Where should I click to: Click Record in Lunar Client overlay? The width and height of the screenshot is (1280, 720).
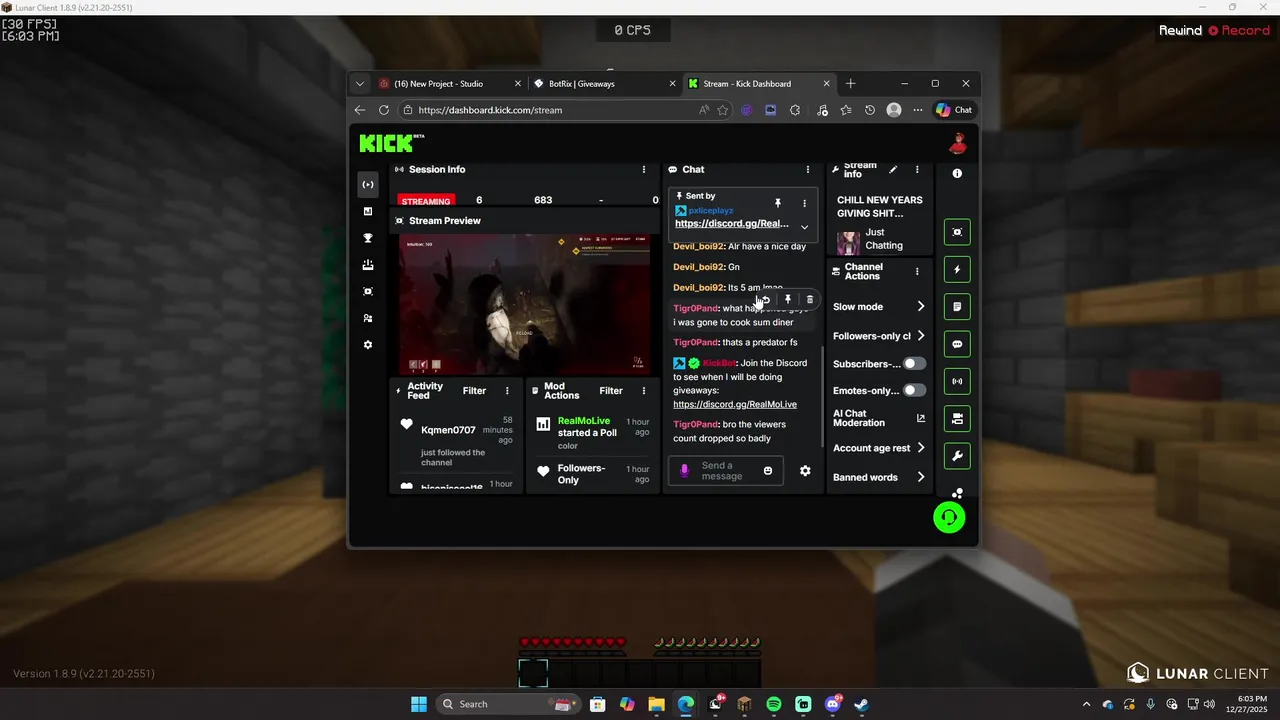click(1238, 30)
